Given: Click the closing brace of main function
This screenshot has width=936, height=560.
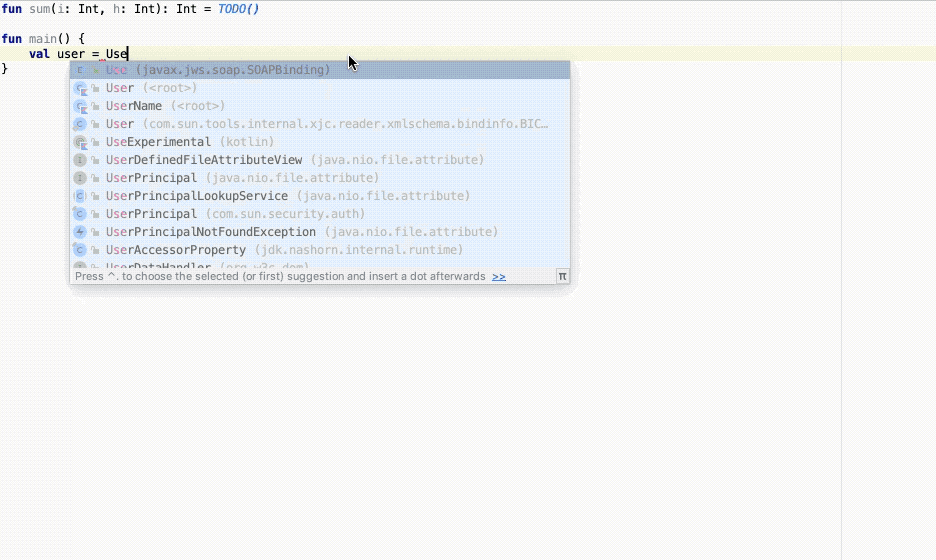Looking at the screenshot, I should click(5, 69).
